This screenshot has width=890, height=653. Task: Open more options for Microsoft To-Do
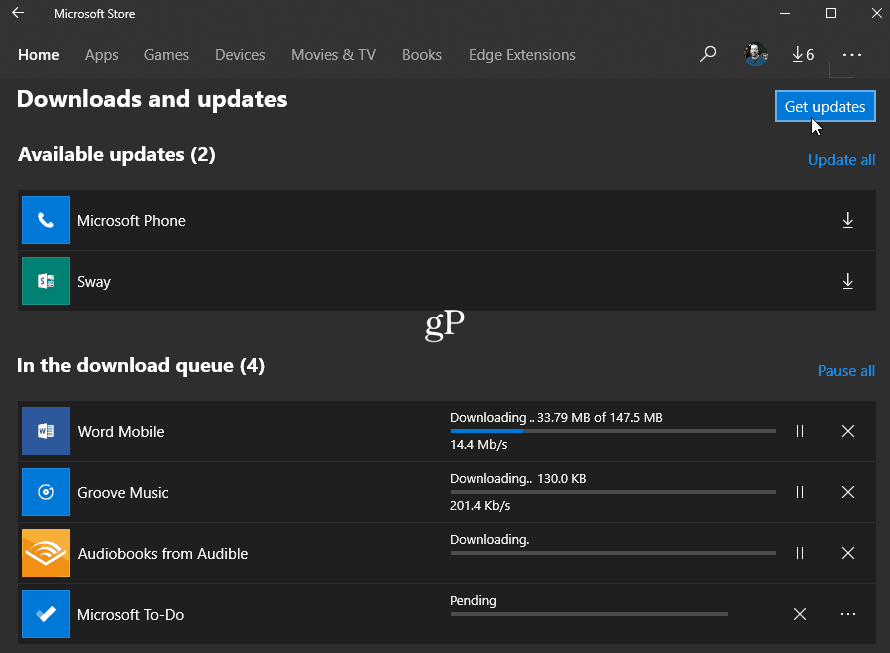point(847,614)
